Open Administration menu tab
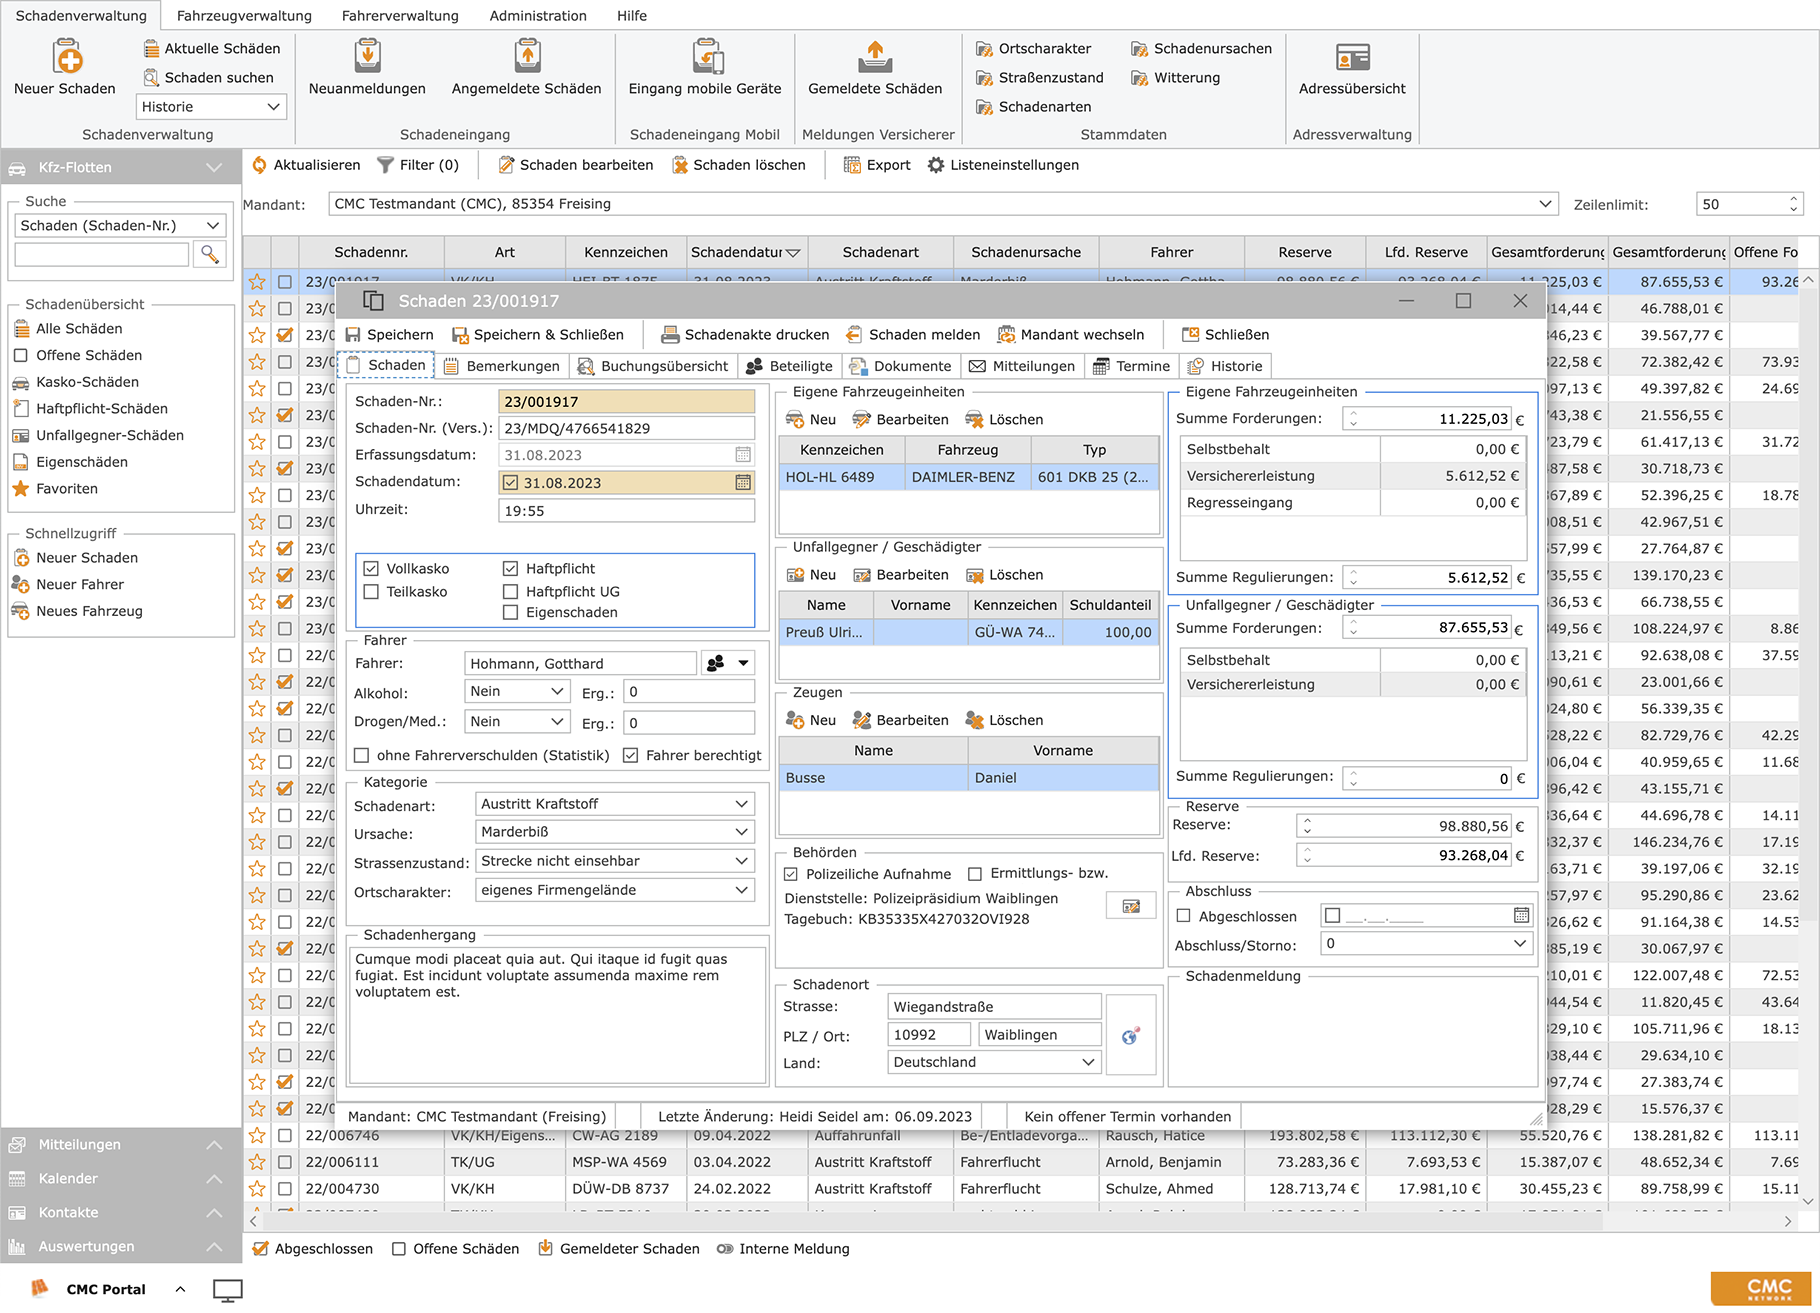 click(538, 16)
